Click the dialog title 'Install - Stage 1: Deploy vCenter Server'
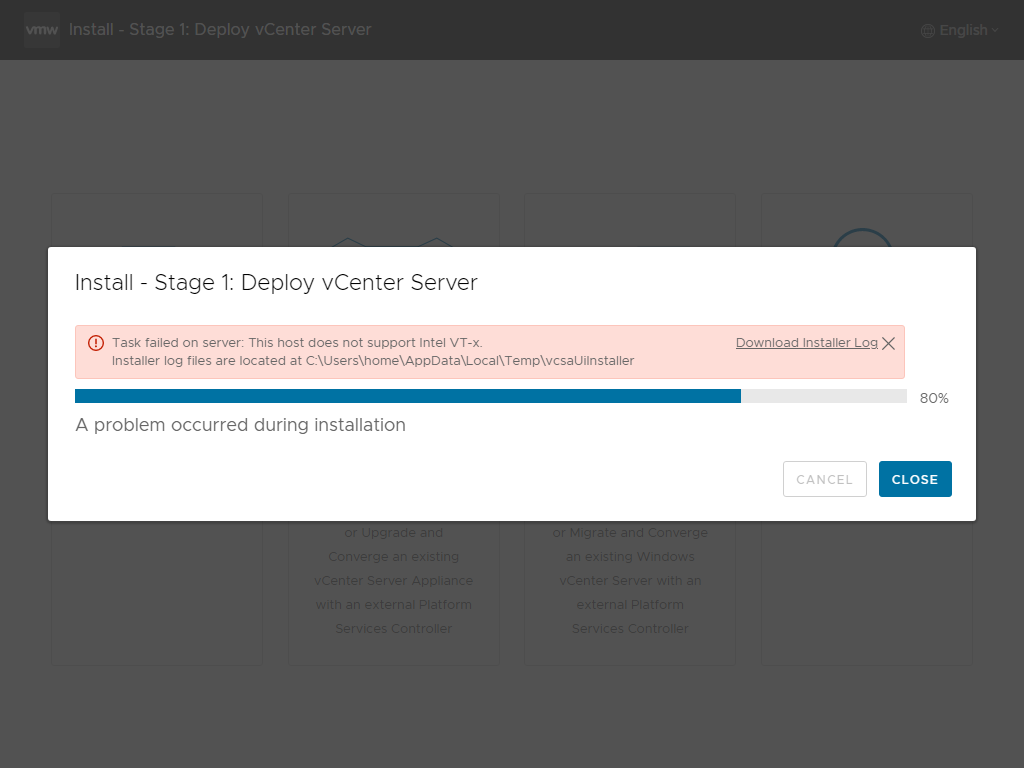The width and height of the screenshot is (1024, 768). pos(276,283)
